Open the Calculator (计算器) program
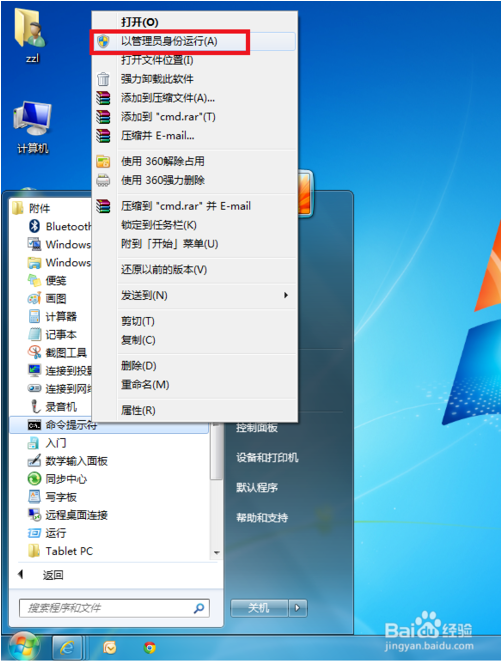501x661 pixels. [x=52, y=317]
